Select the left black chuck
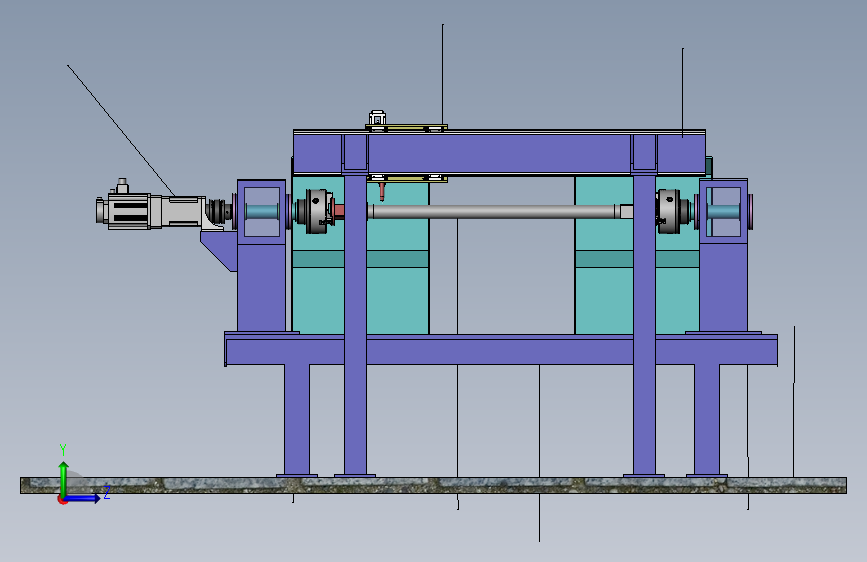This screenshot has height=562, width=867. coord(316,211)
